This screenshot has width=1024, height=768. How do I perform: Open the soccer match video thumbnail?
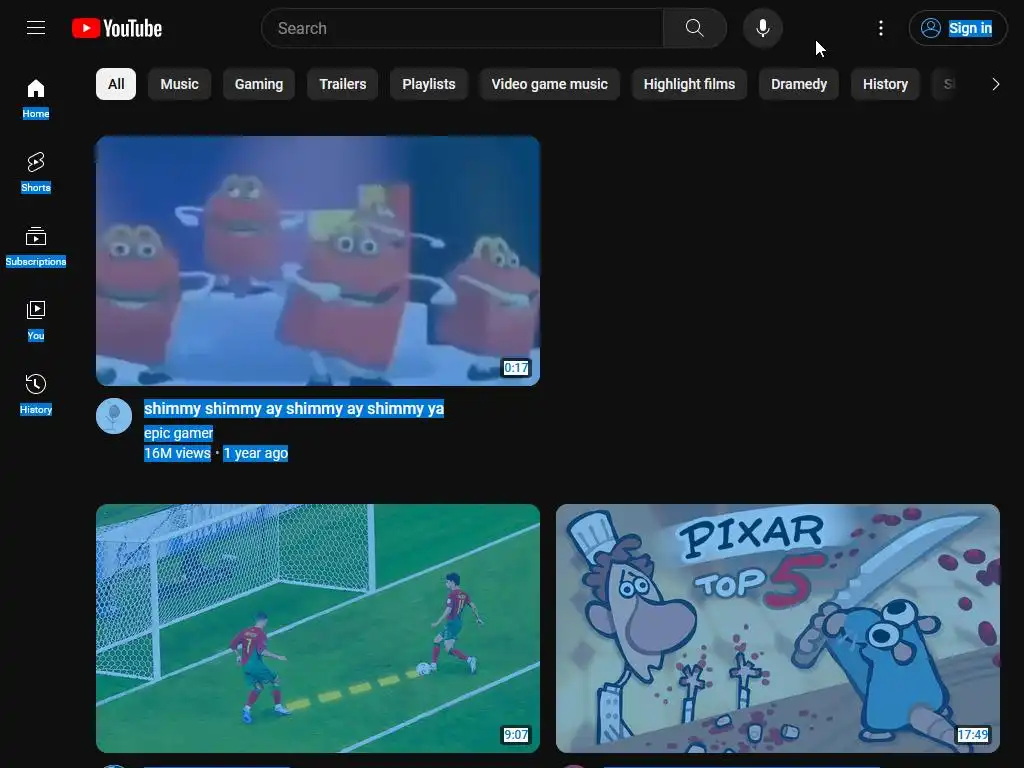point(318,628)
